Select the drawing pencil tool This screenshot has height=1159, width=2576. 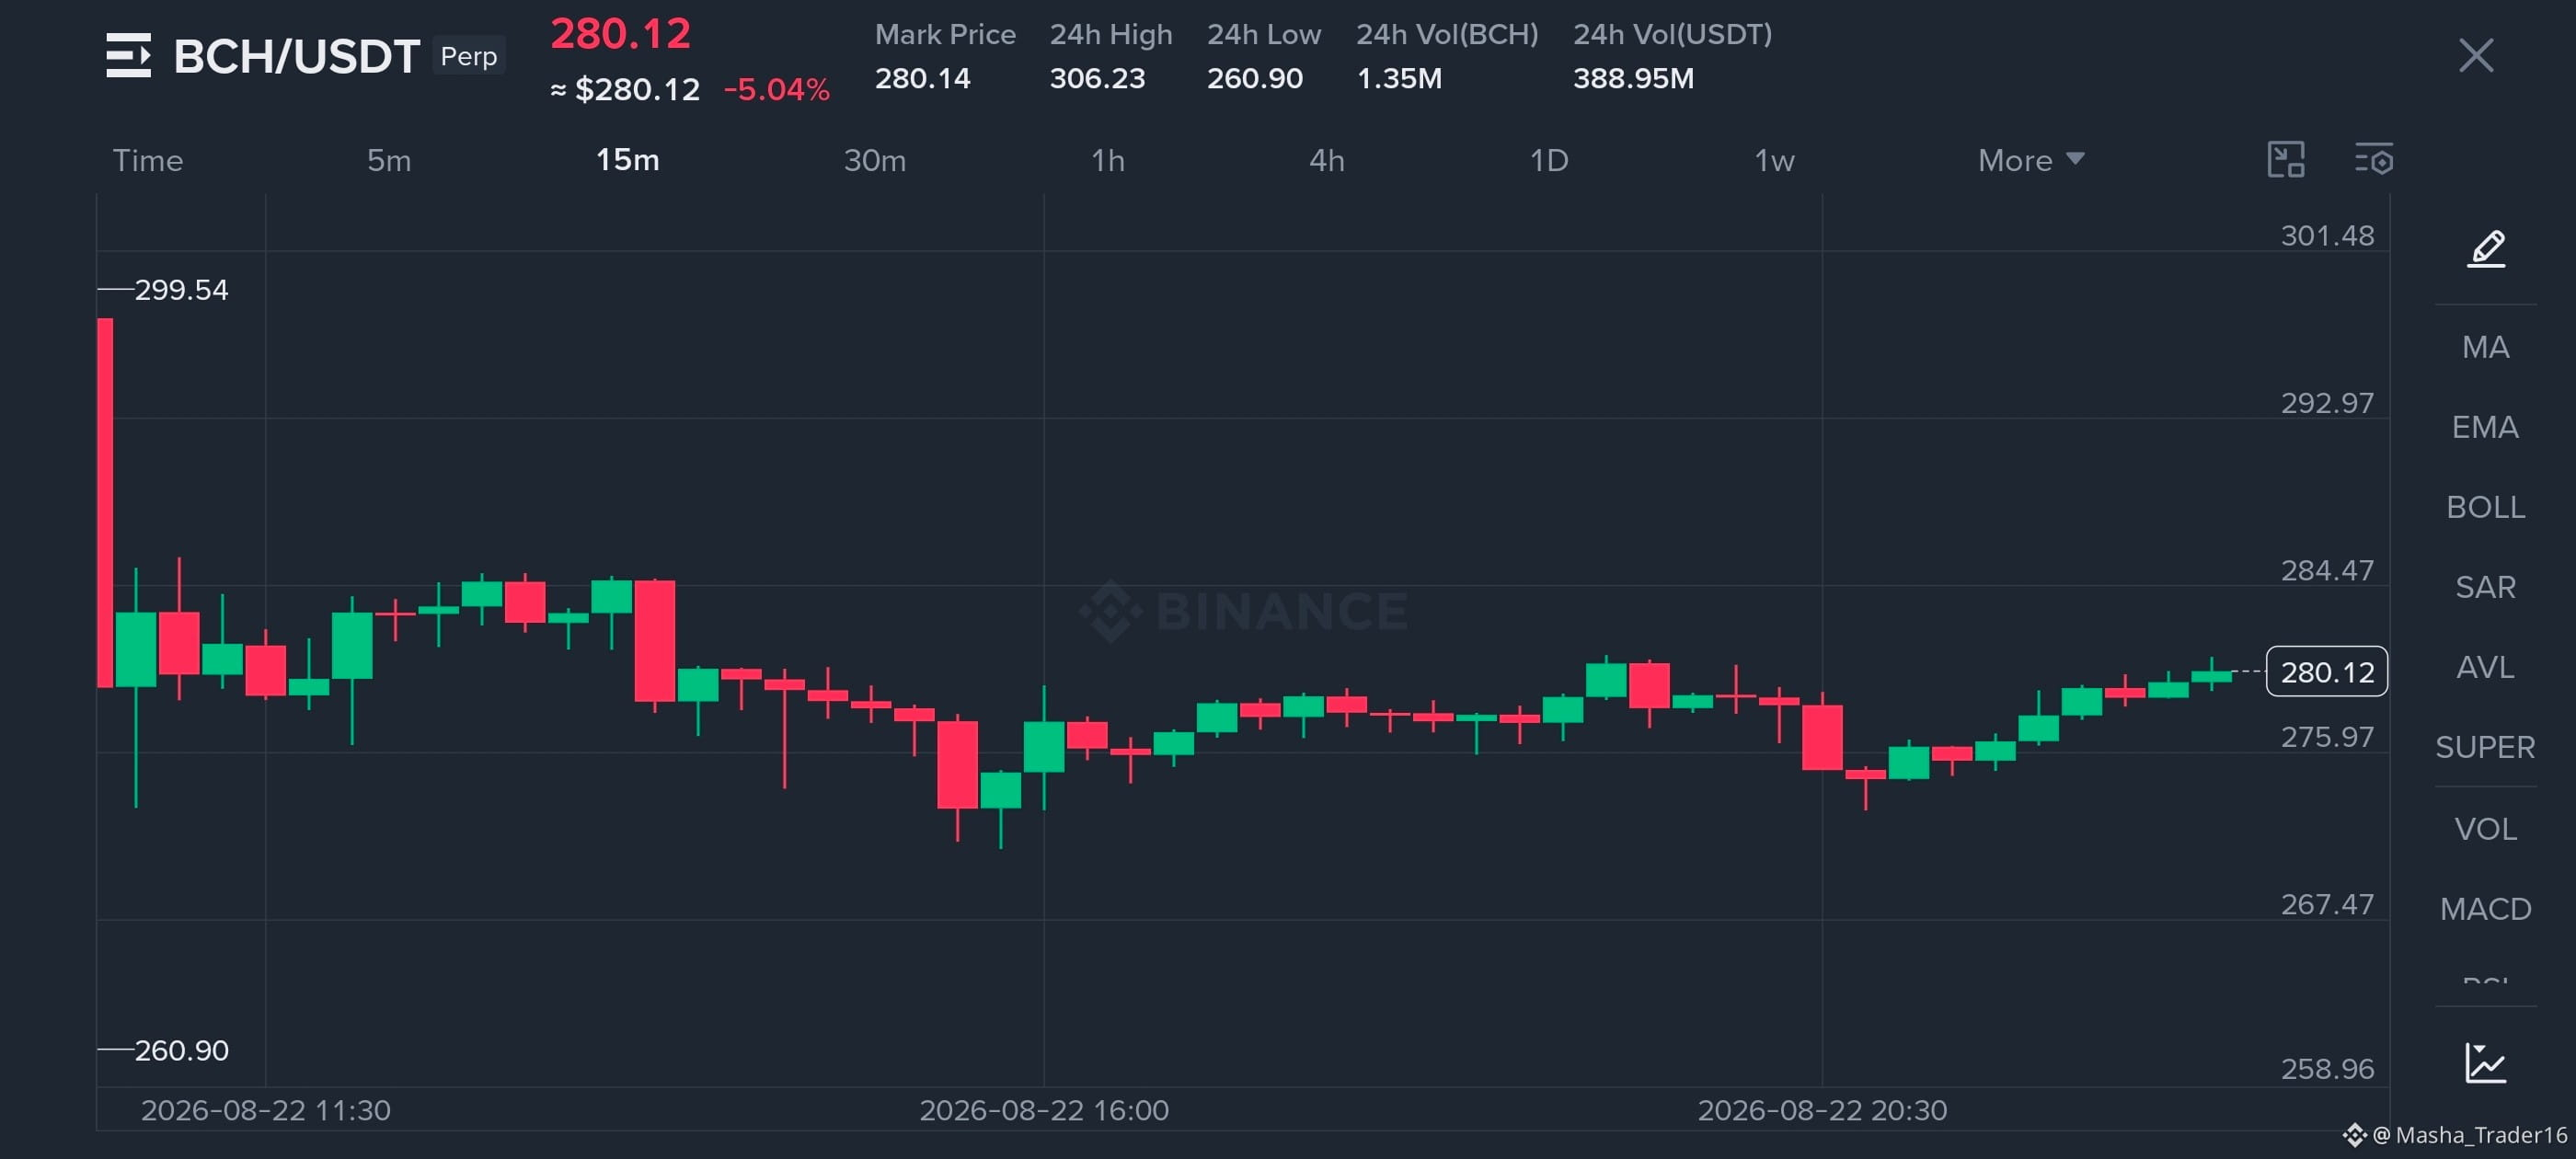click(2486, 248)
